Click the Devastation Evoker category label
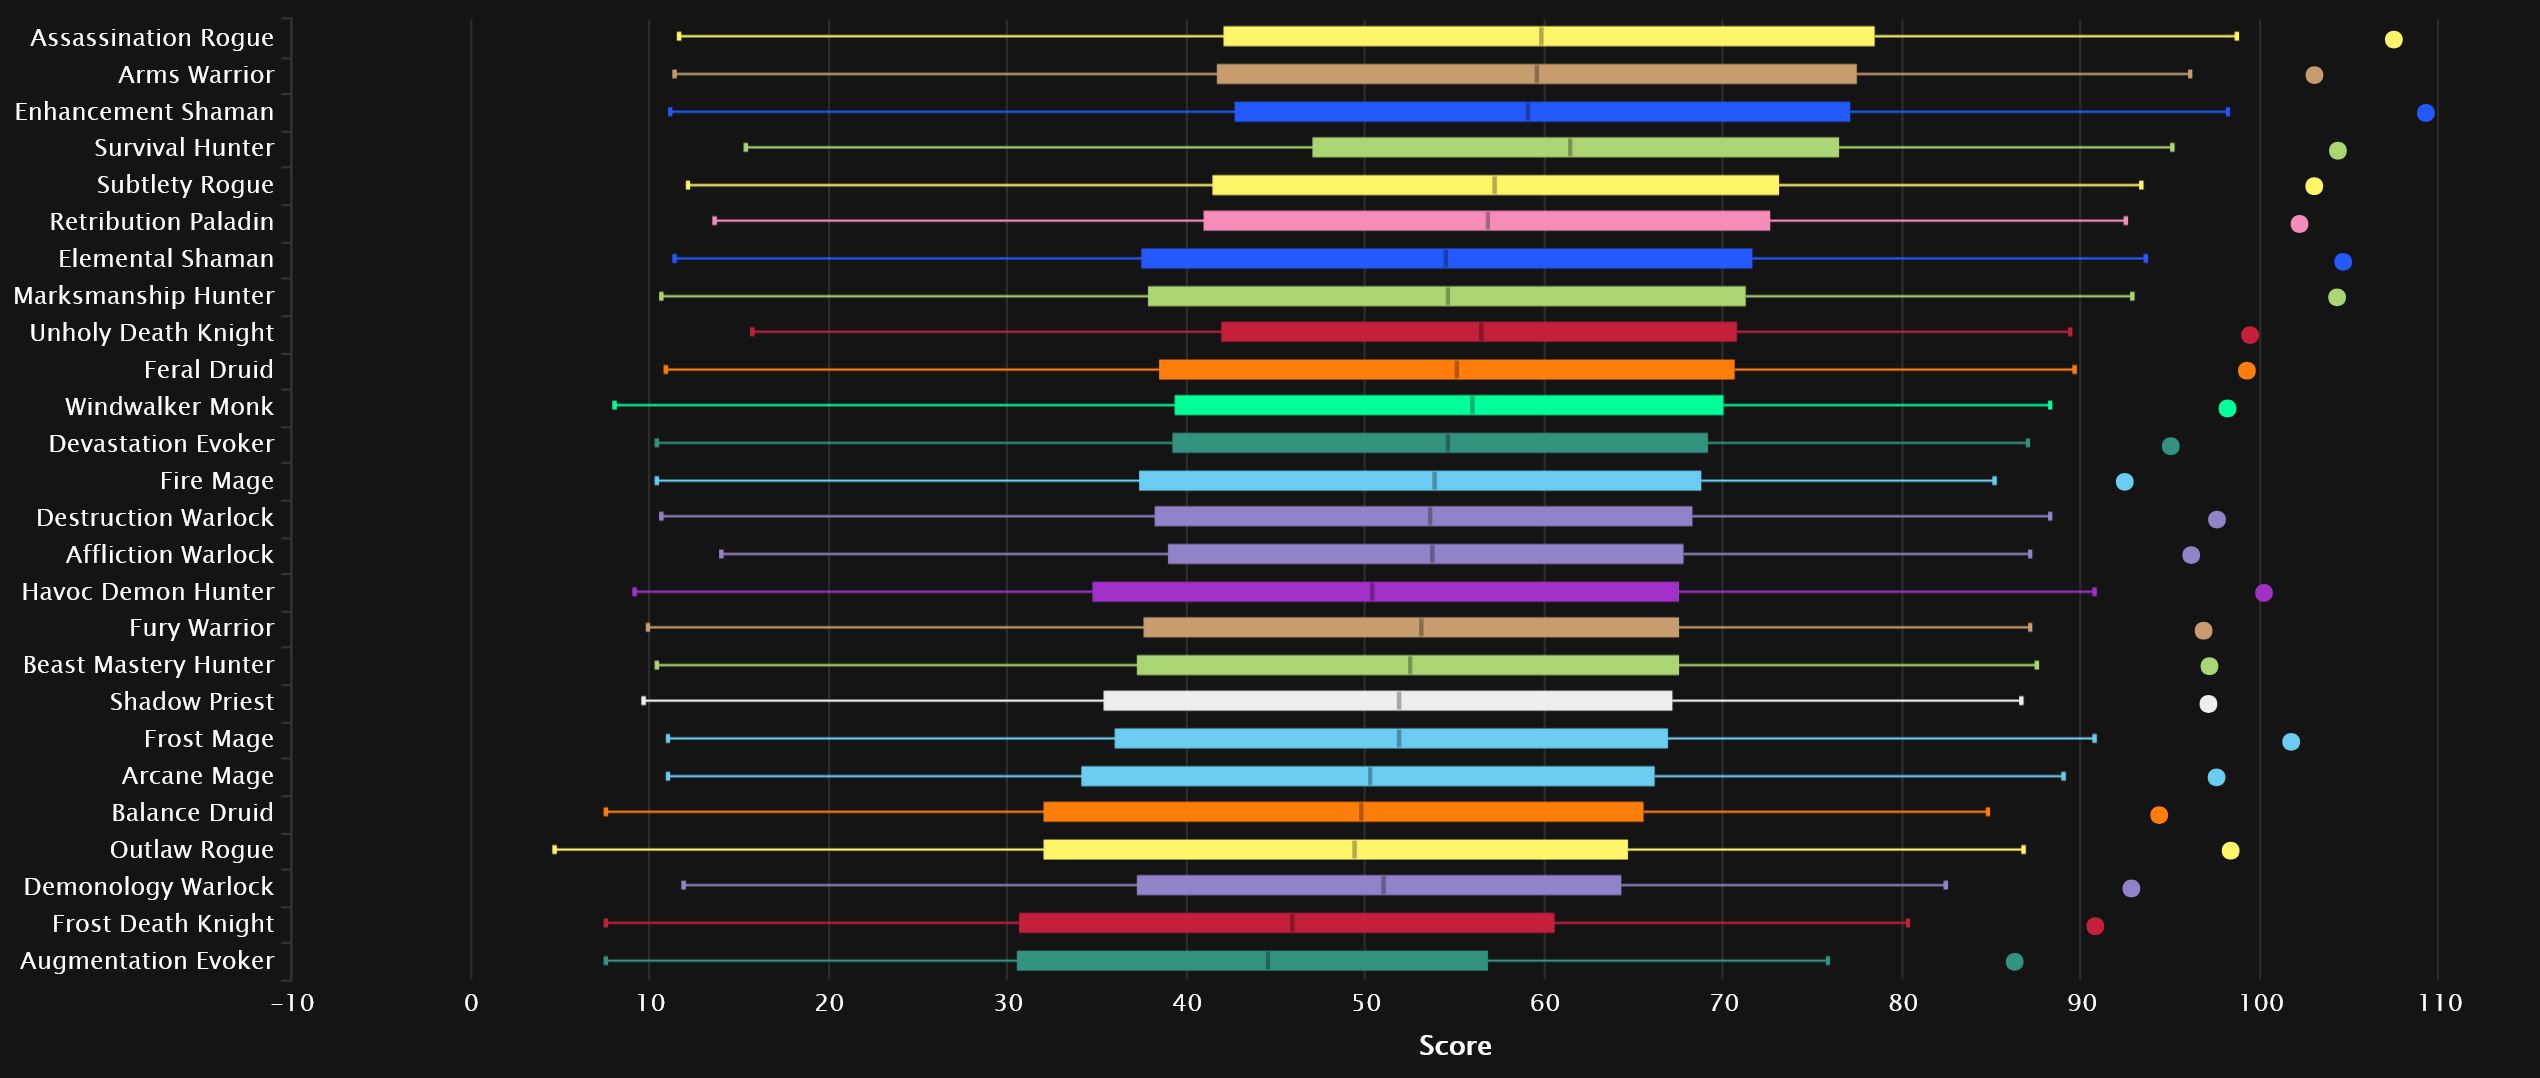 161,444
